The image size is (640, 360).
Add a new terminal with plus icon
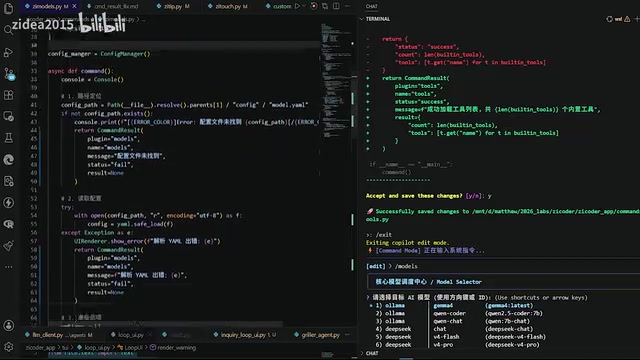636,19
